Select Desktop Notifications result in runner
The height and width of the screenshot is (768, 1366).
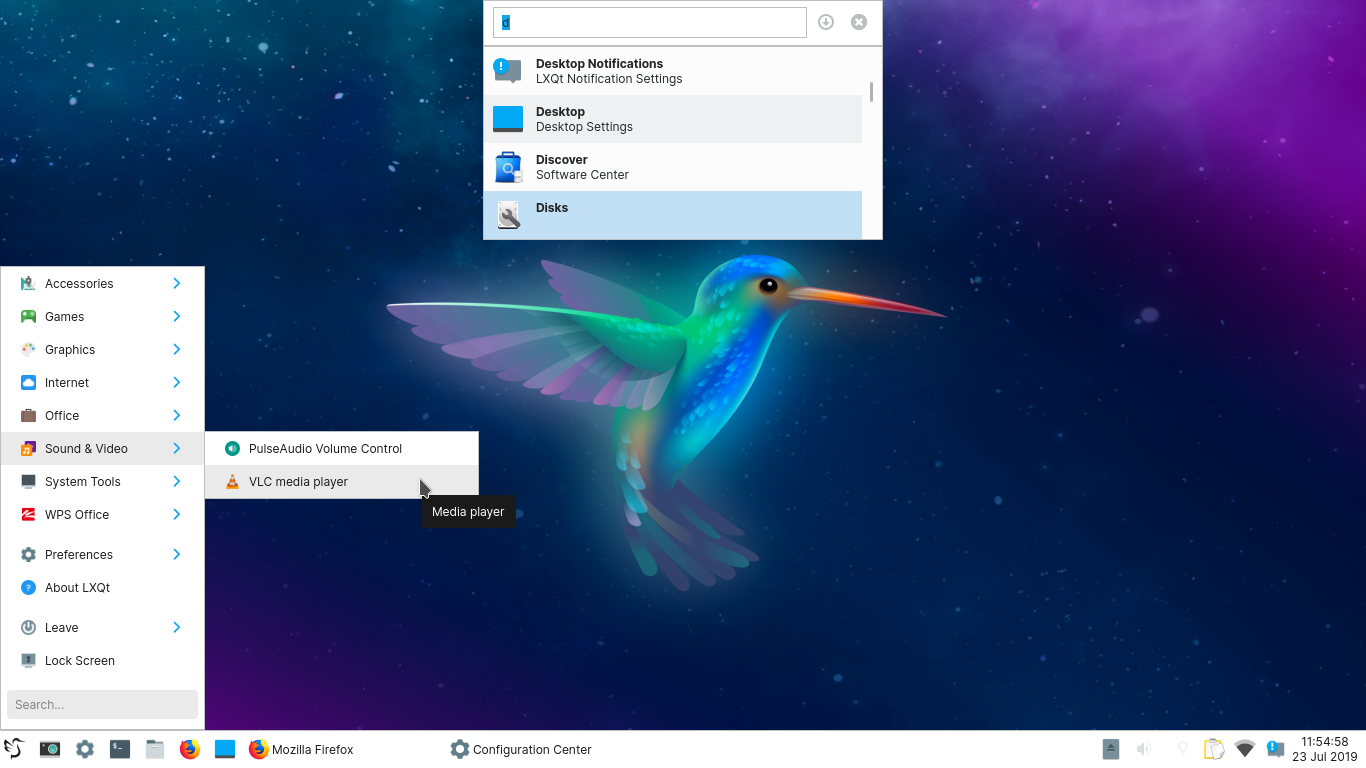pos(673,71)
